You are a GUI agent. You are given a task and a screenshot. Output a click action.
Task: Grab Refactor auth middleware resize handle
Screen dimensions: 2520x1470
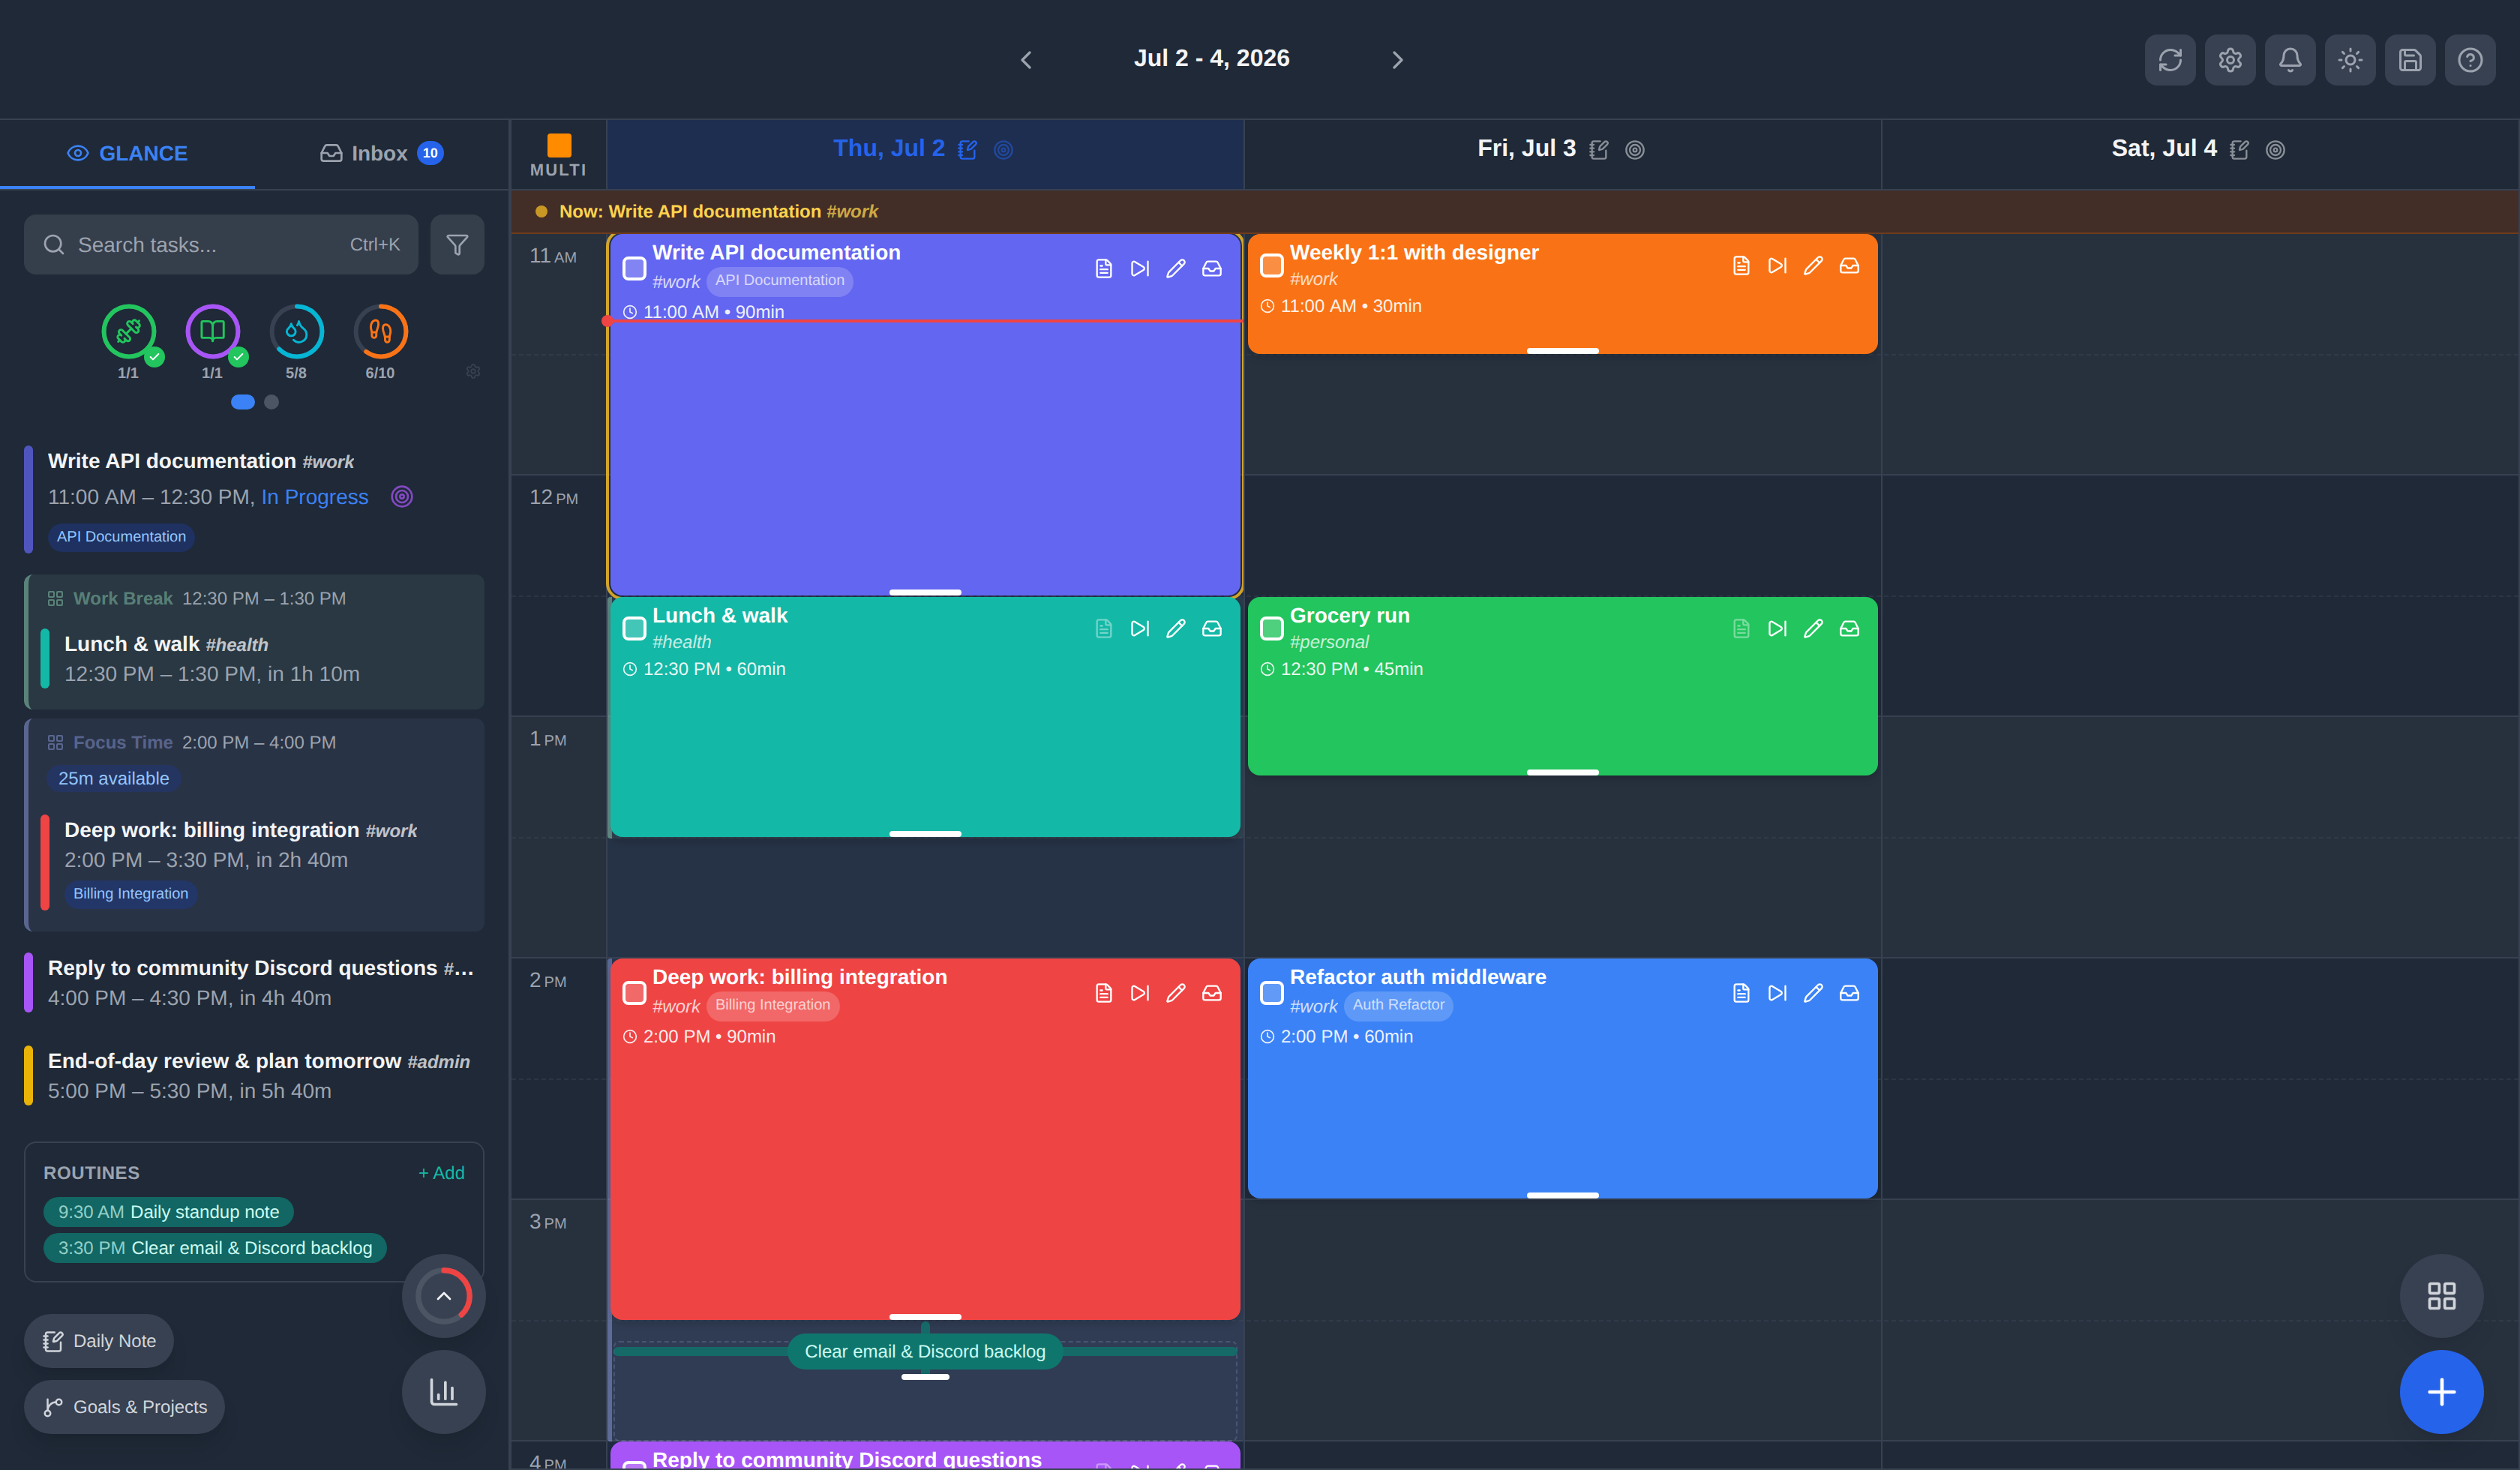[1562, 1195]
